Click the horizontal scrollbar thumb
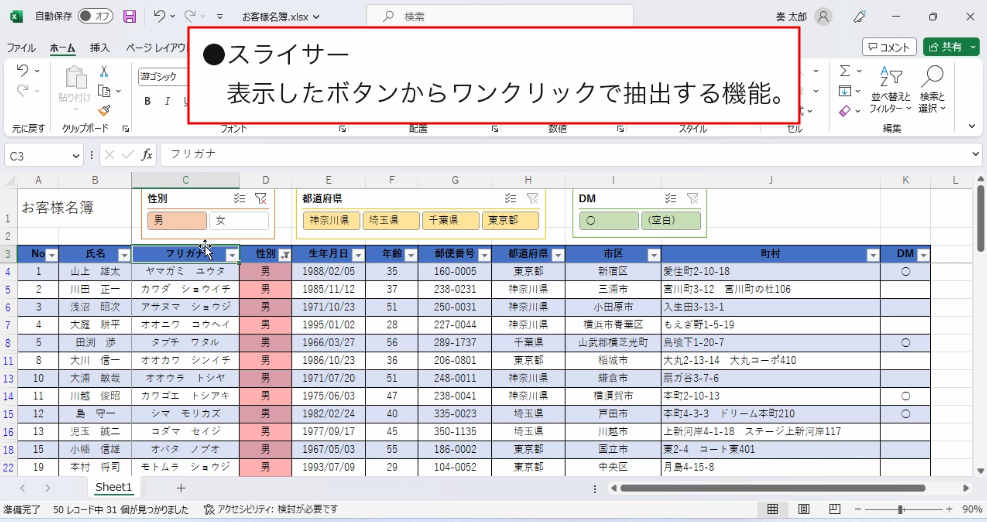Image resolution: width=987 pixels, height=522 pixels. [772, 488]
